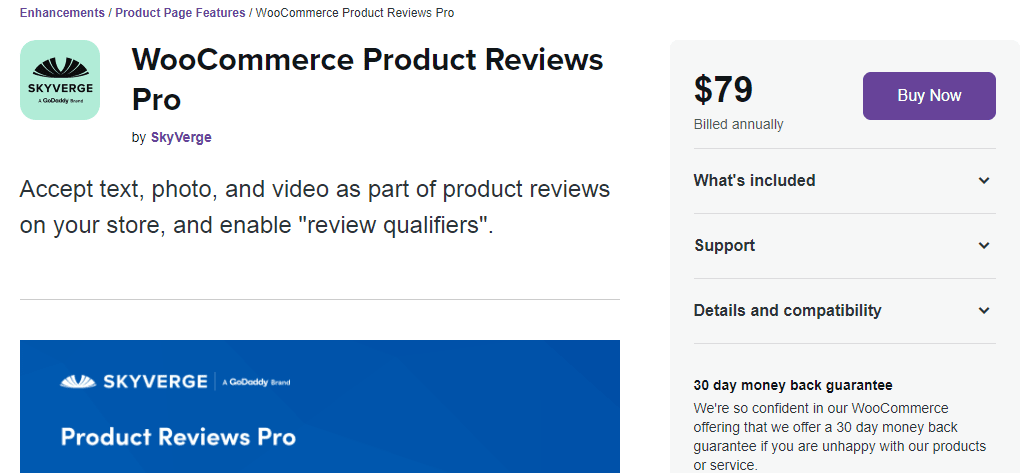1029x473 pixels.
Task: Click the SkyVerge wings logo in blue banner
Action: [78, 381]
